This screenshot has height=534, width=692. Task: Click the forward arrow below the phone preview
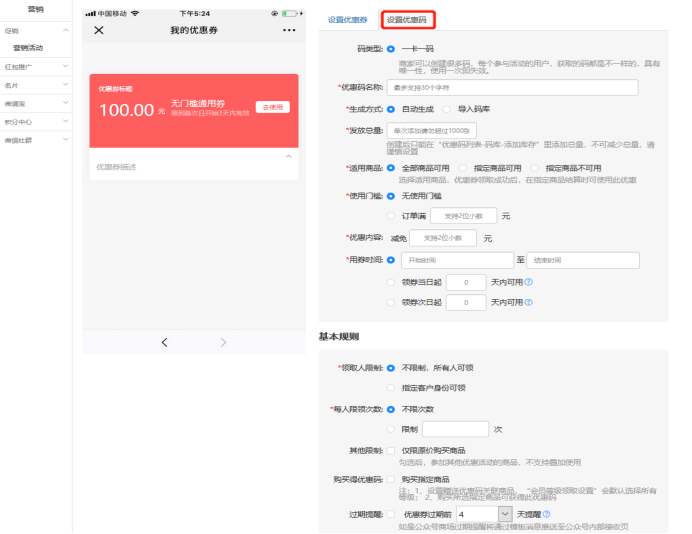223,342
